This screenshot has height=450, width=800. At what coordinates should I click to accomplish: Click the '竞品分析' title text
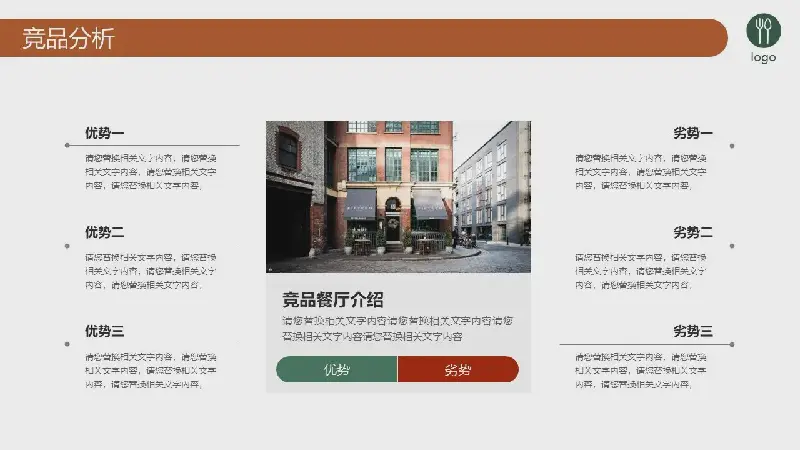pyautogui.click(x=68, y=38)
